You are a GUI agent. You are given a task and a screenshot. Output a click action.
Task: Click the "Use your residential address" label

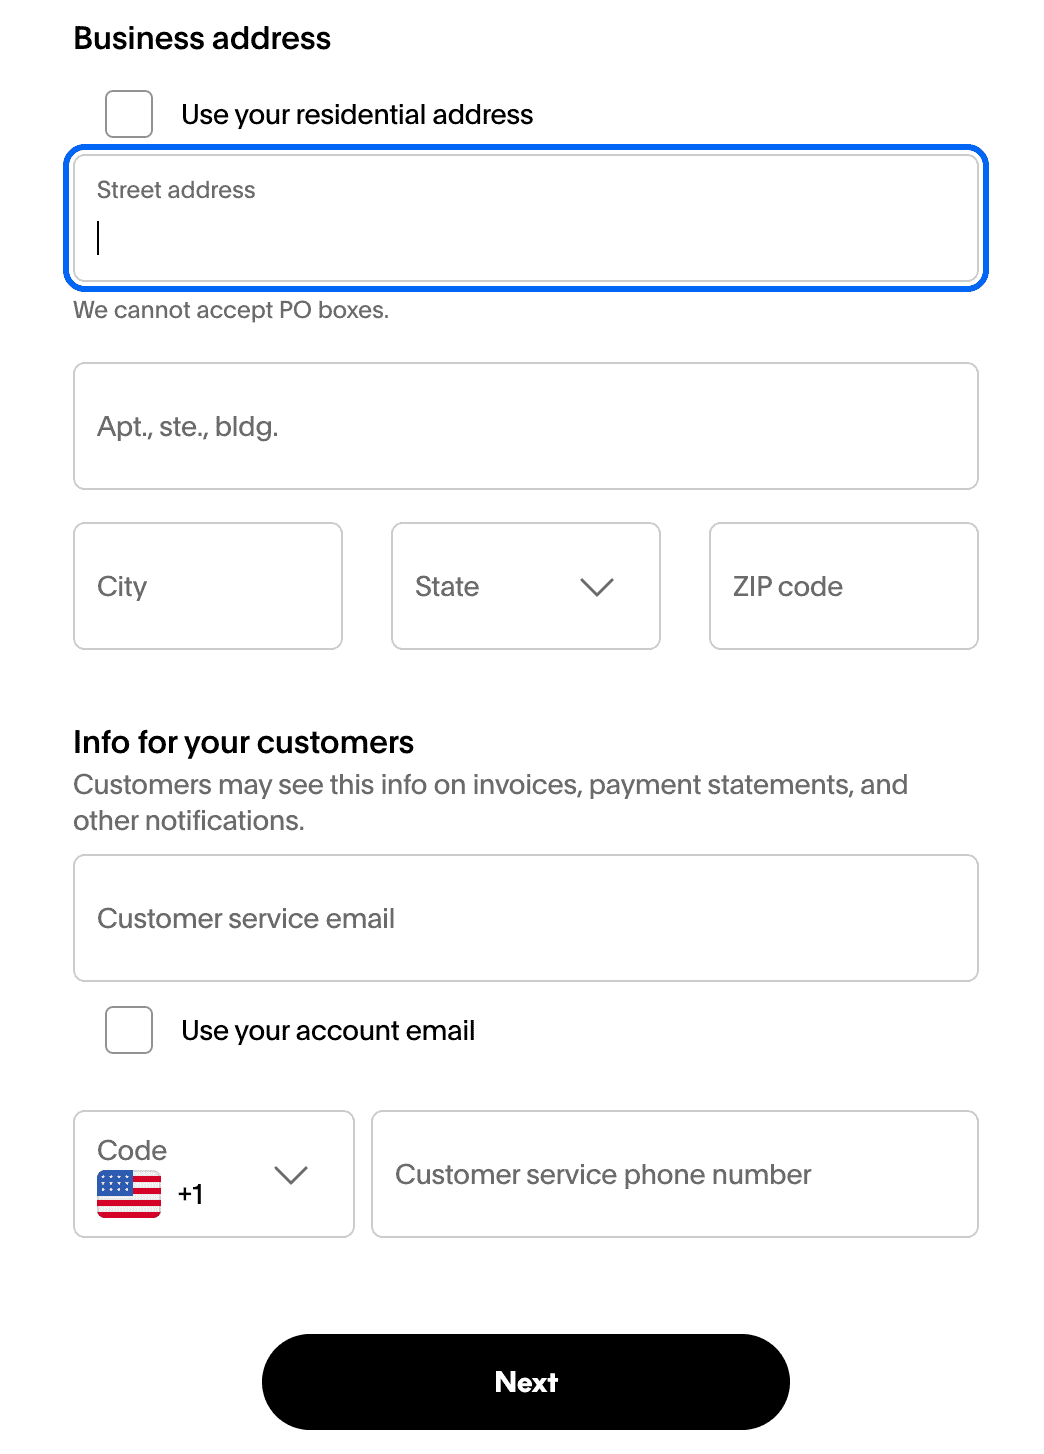coord(357,115)
